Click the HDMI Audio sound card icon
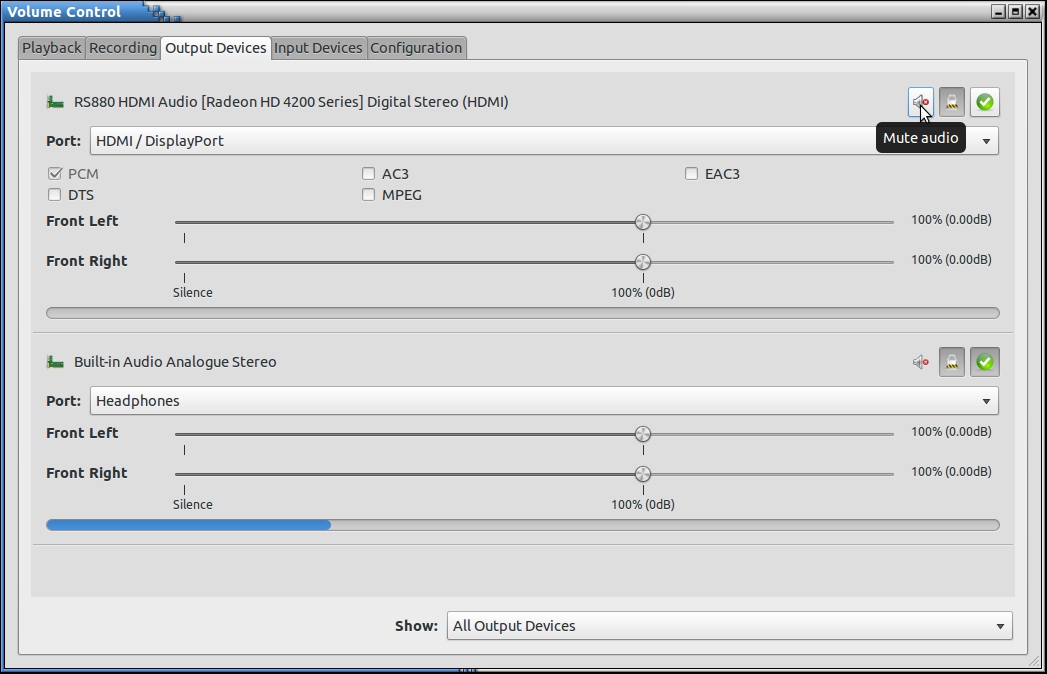 55,102
